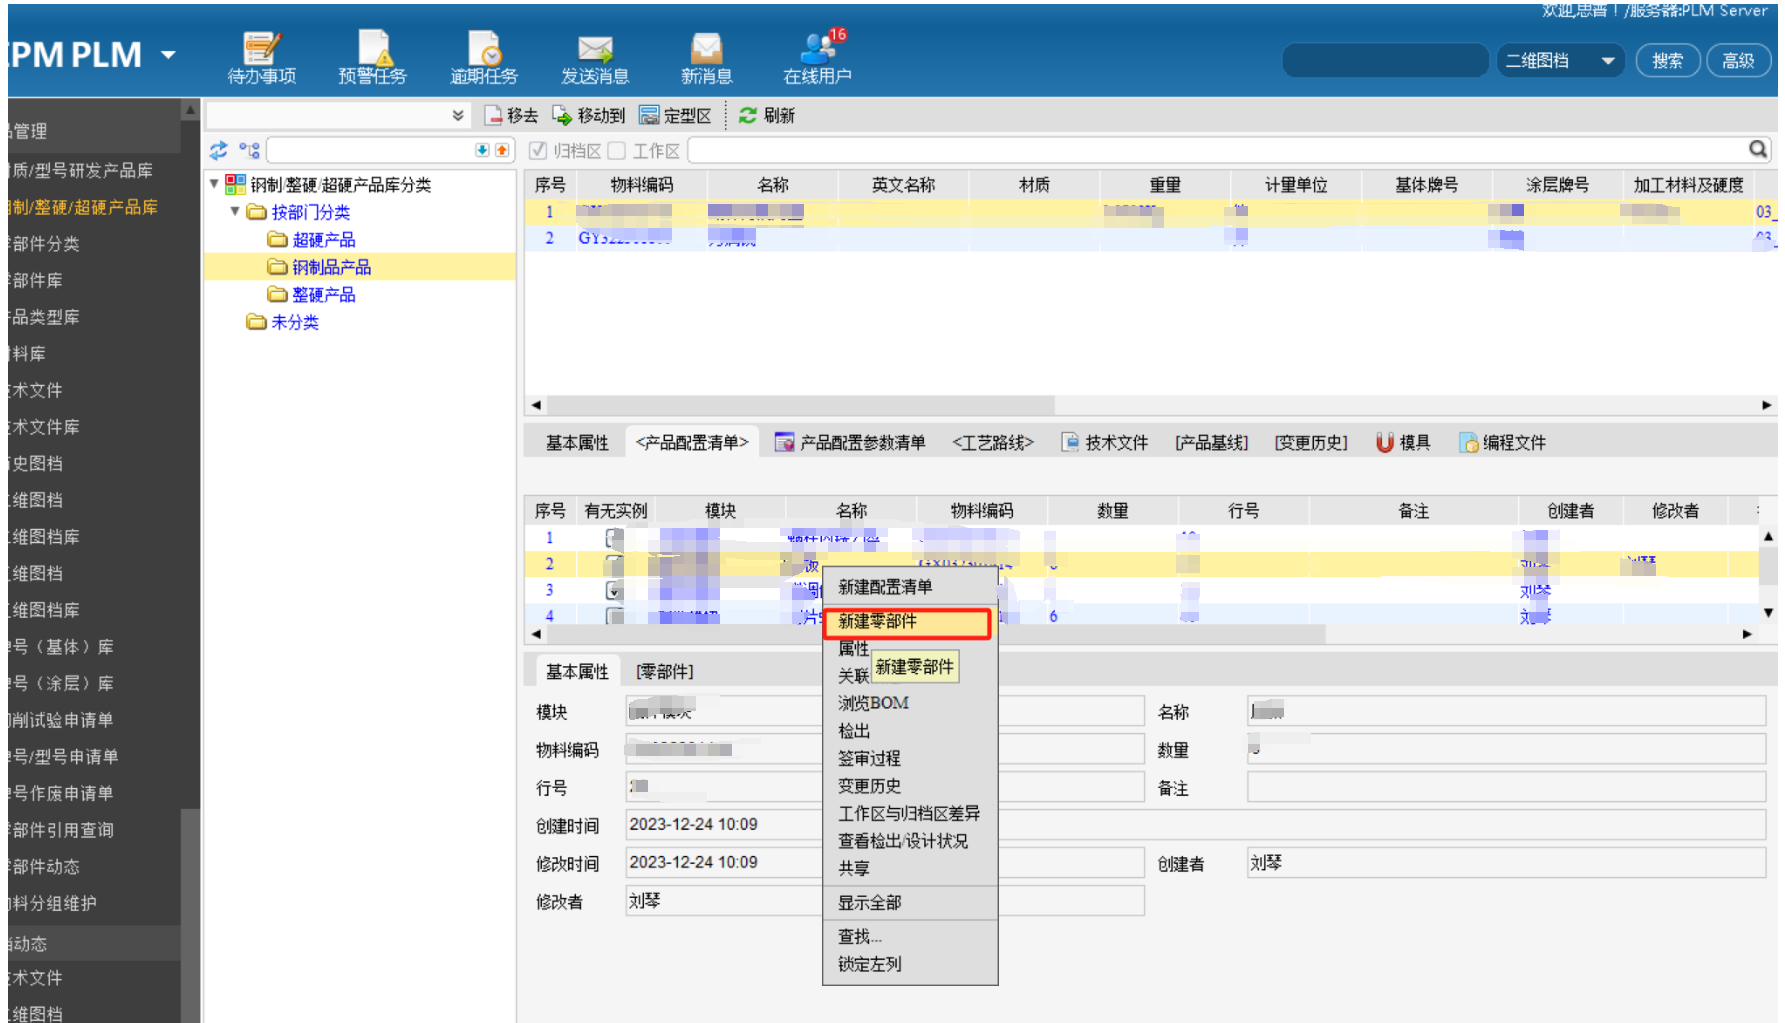This screenshot has height=1023, width=1785.
Task: Click the 搜索 search button
Action: (x=1667, y=61)
